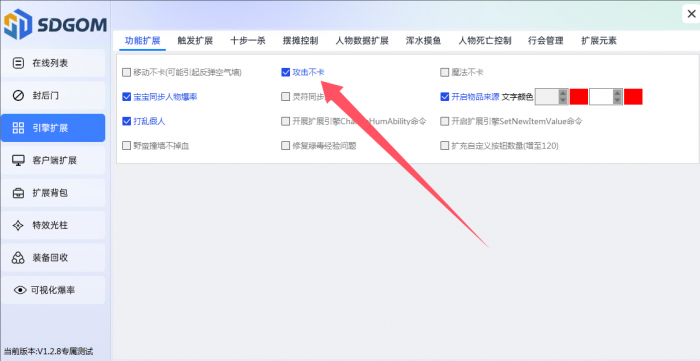Viewport: 700px width, 361px height.
Task: Select 封后门 sidebar item
Action: tap(53, 95)
